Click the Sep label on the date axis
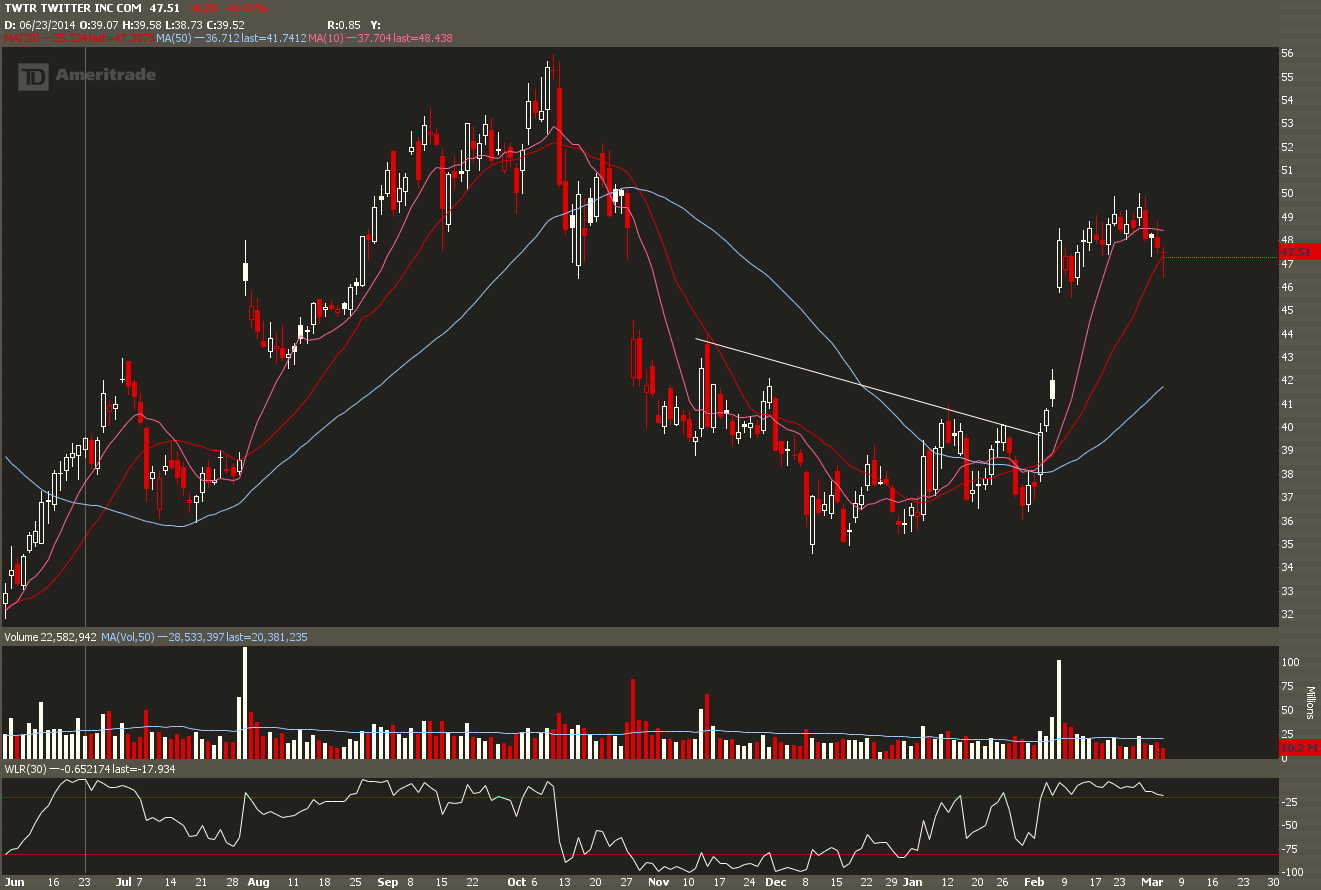The image size is (1321, 890). (389, 883)
